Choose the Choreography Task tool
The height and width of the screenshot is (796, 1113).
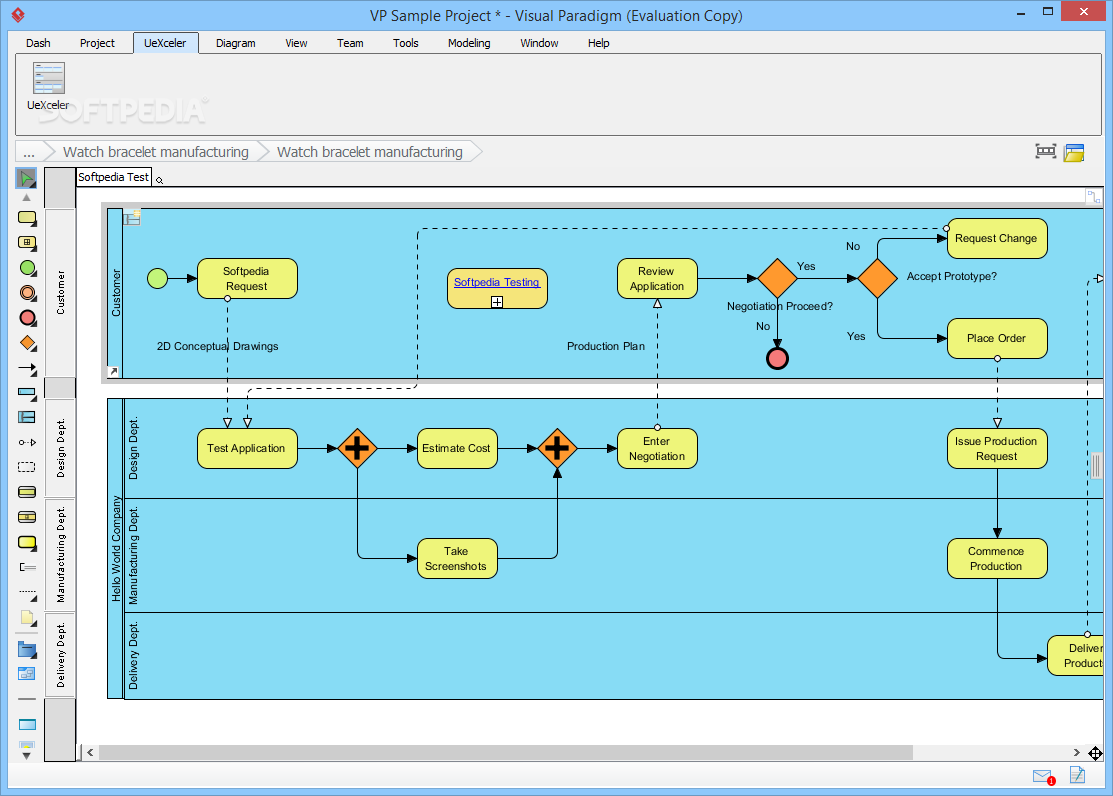pyautogui.click(x=27, y=517)
